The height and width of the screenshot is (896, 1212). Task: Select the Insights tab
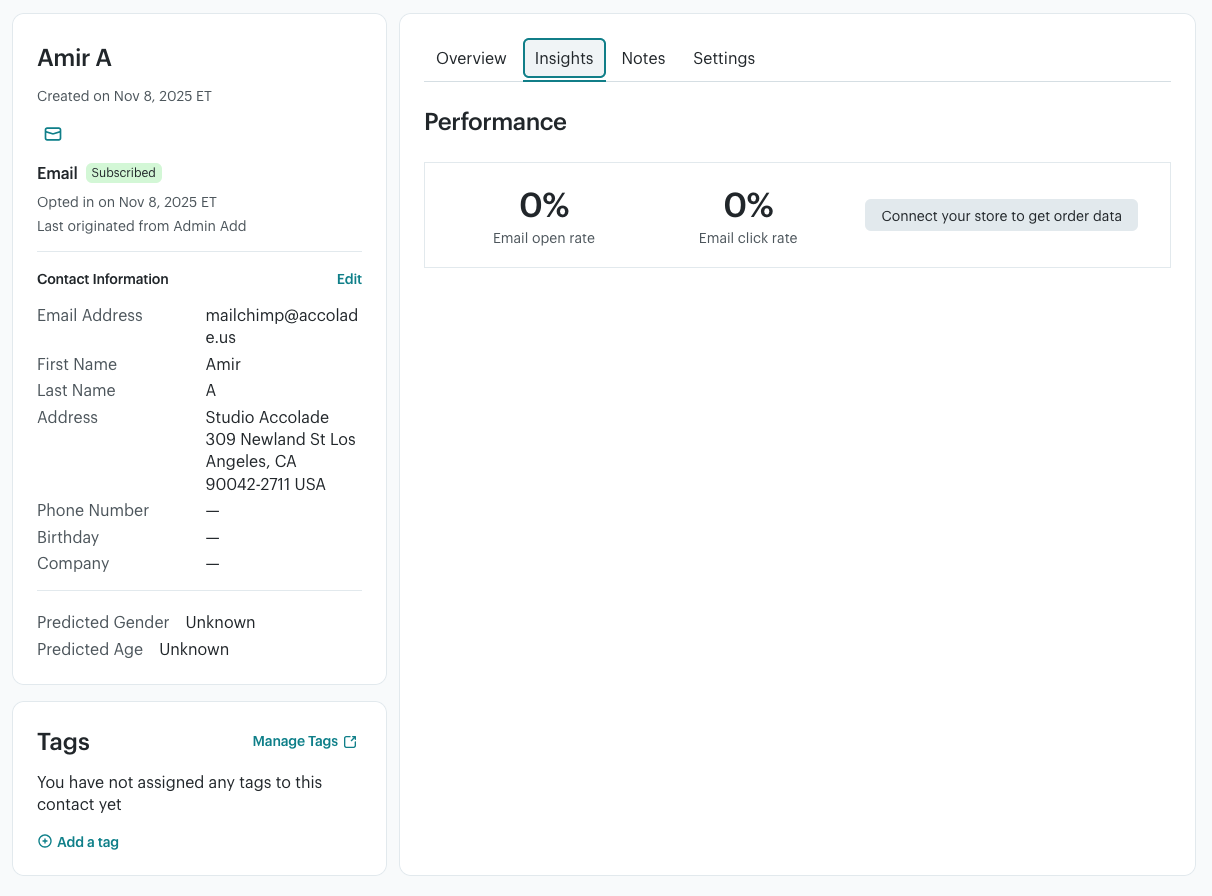point(564,59)
